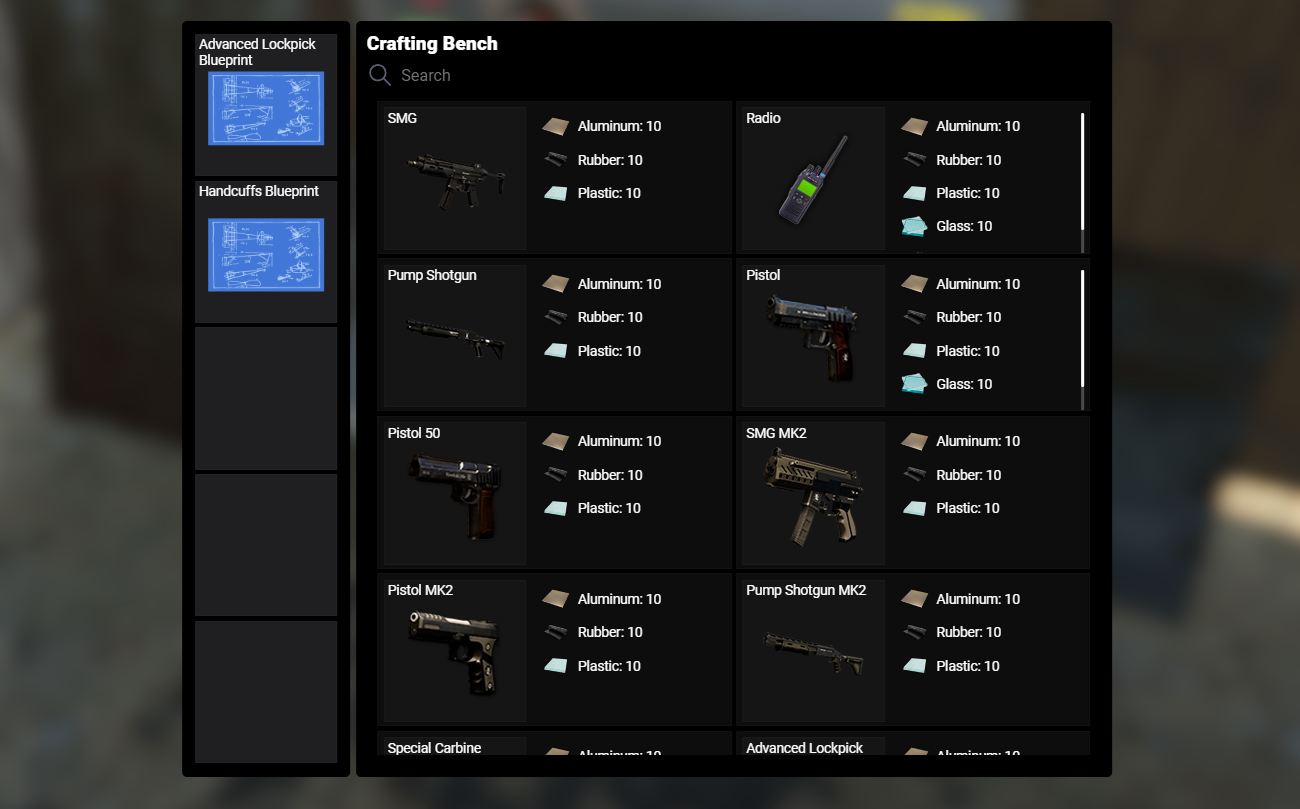Click the Glass icon in Radio recipe

click(x=914, y=226)
